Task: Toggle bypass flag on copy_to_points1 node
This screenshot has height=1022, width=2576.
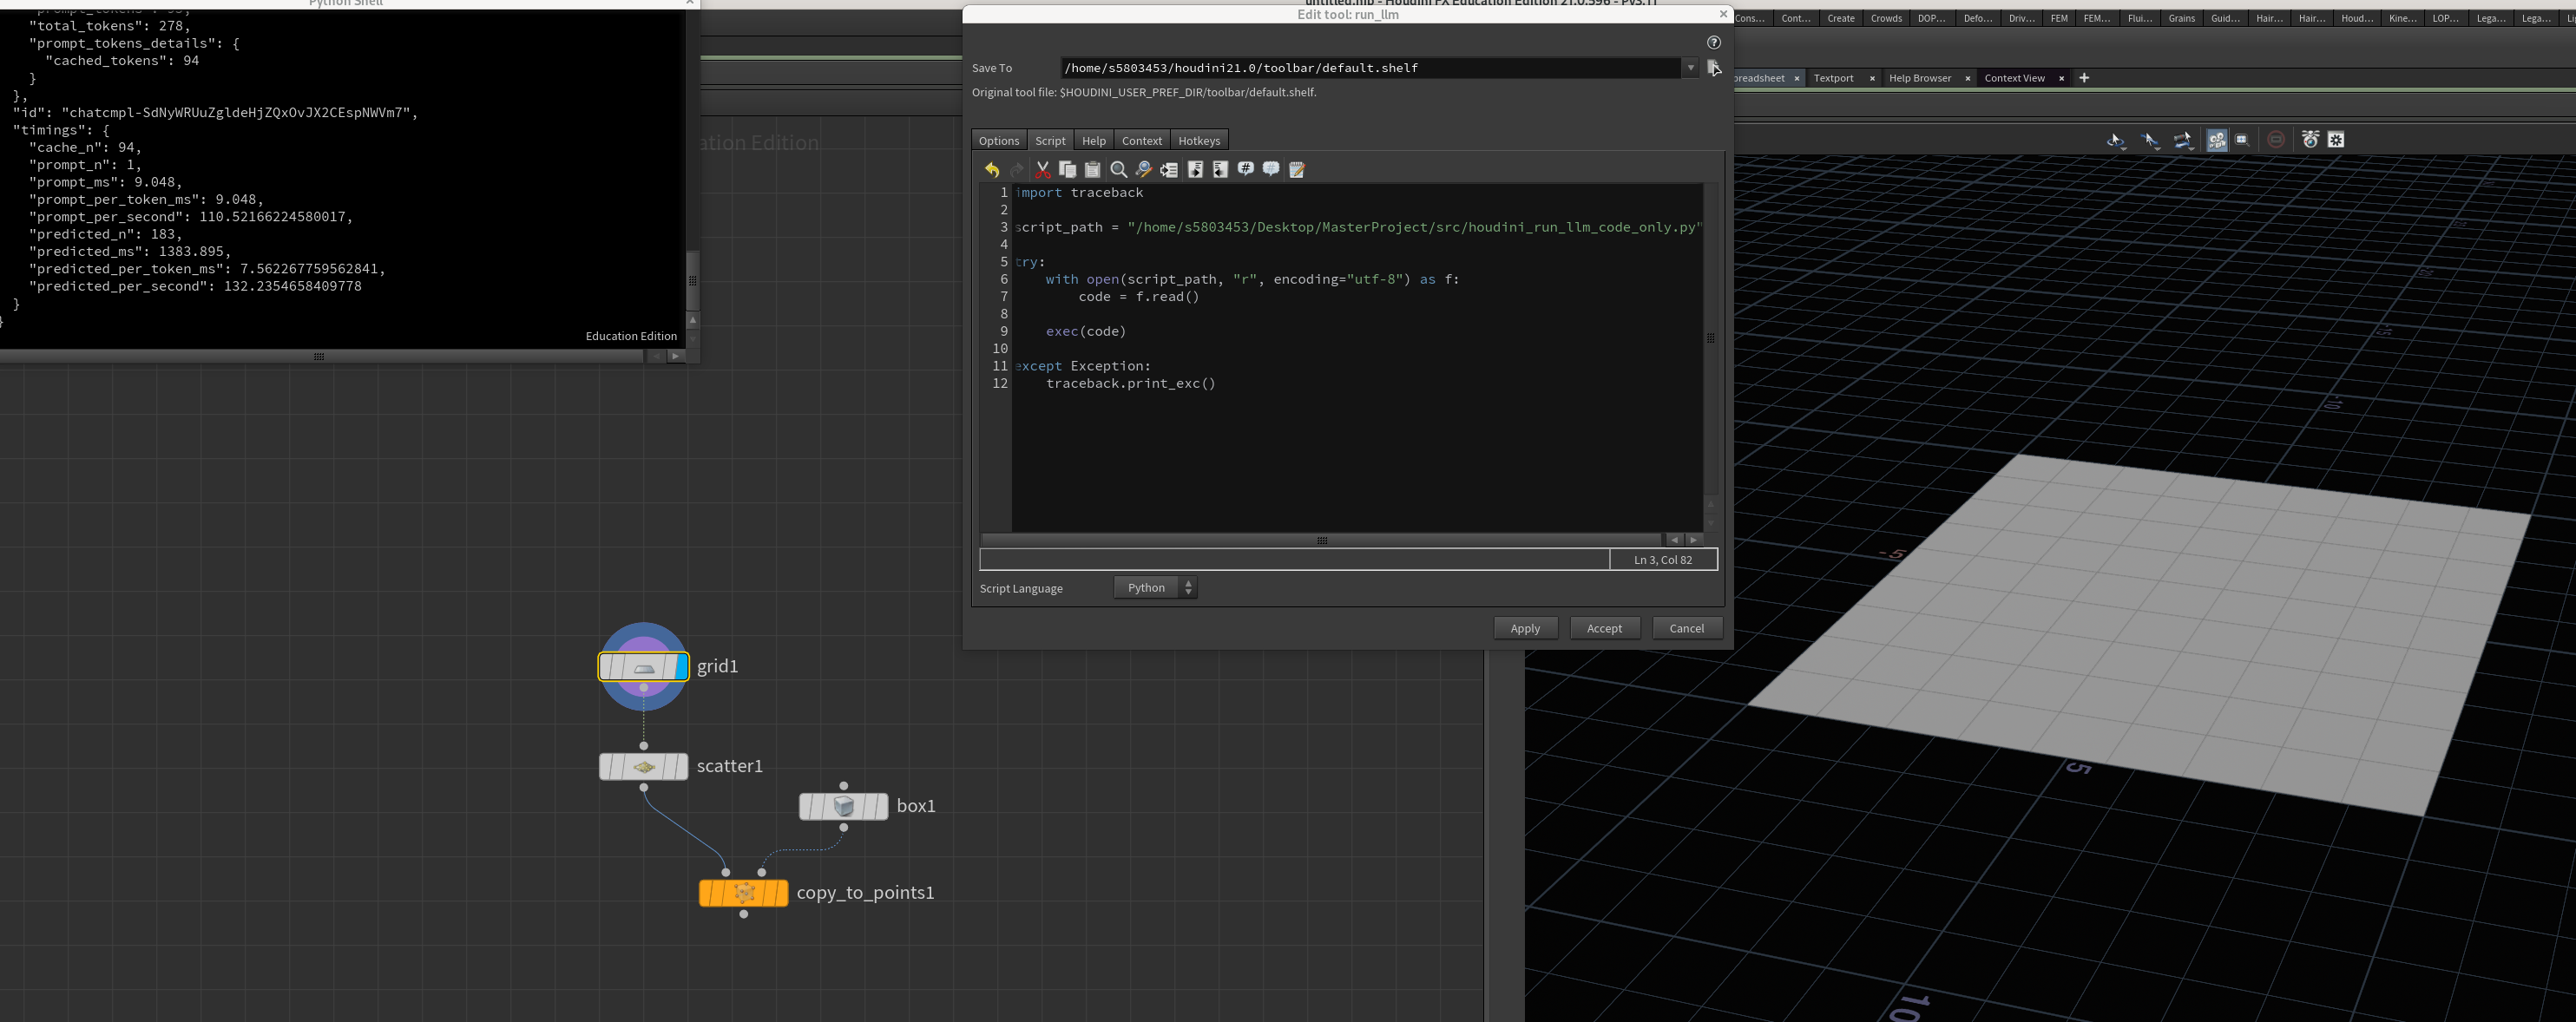Action: click(706, 893)
